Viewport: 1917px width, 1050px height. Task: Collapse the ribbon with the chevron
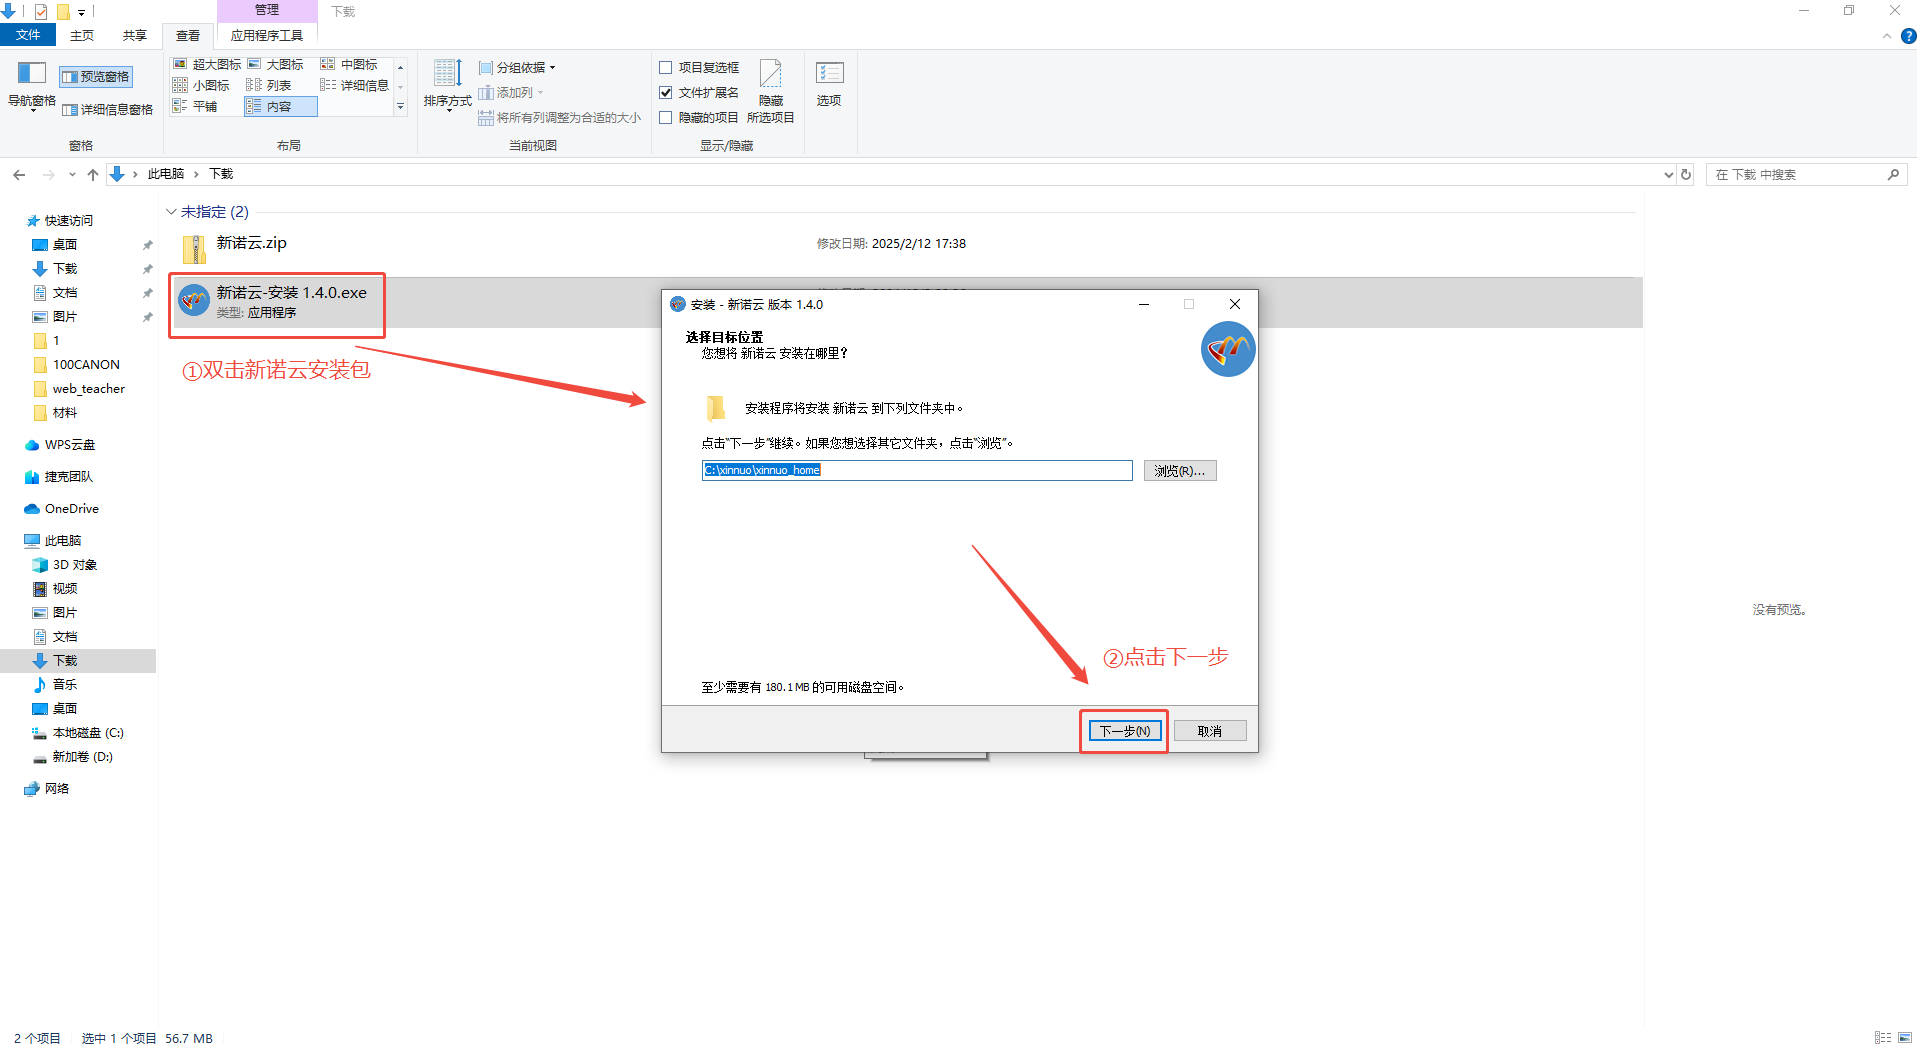1887,36
